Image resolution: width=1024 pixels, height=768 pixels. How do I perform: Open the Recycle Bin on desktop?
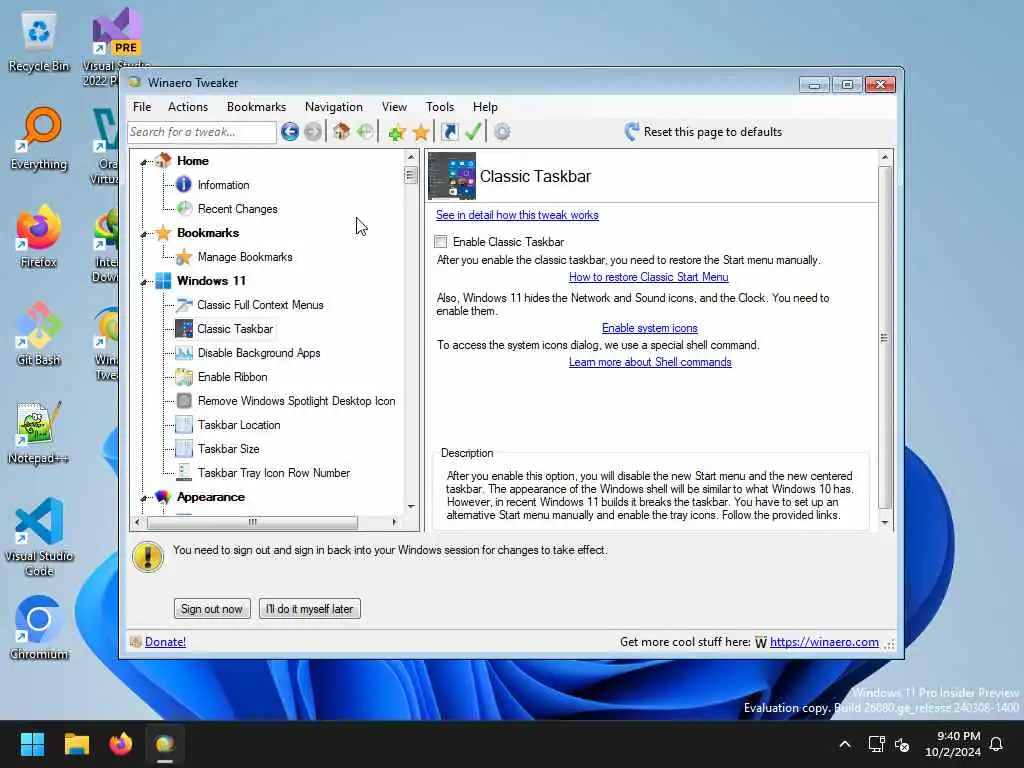coord(39,40)
